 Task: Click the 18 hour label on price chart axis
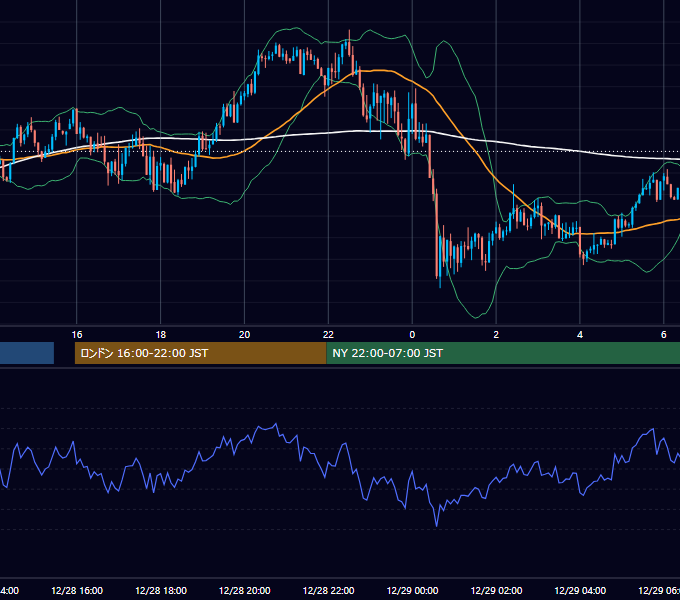(x=160, y=335)
